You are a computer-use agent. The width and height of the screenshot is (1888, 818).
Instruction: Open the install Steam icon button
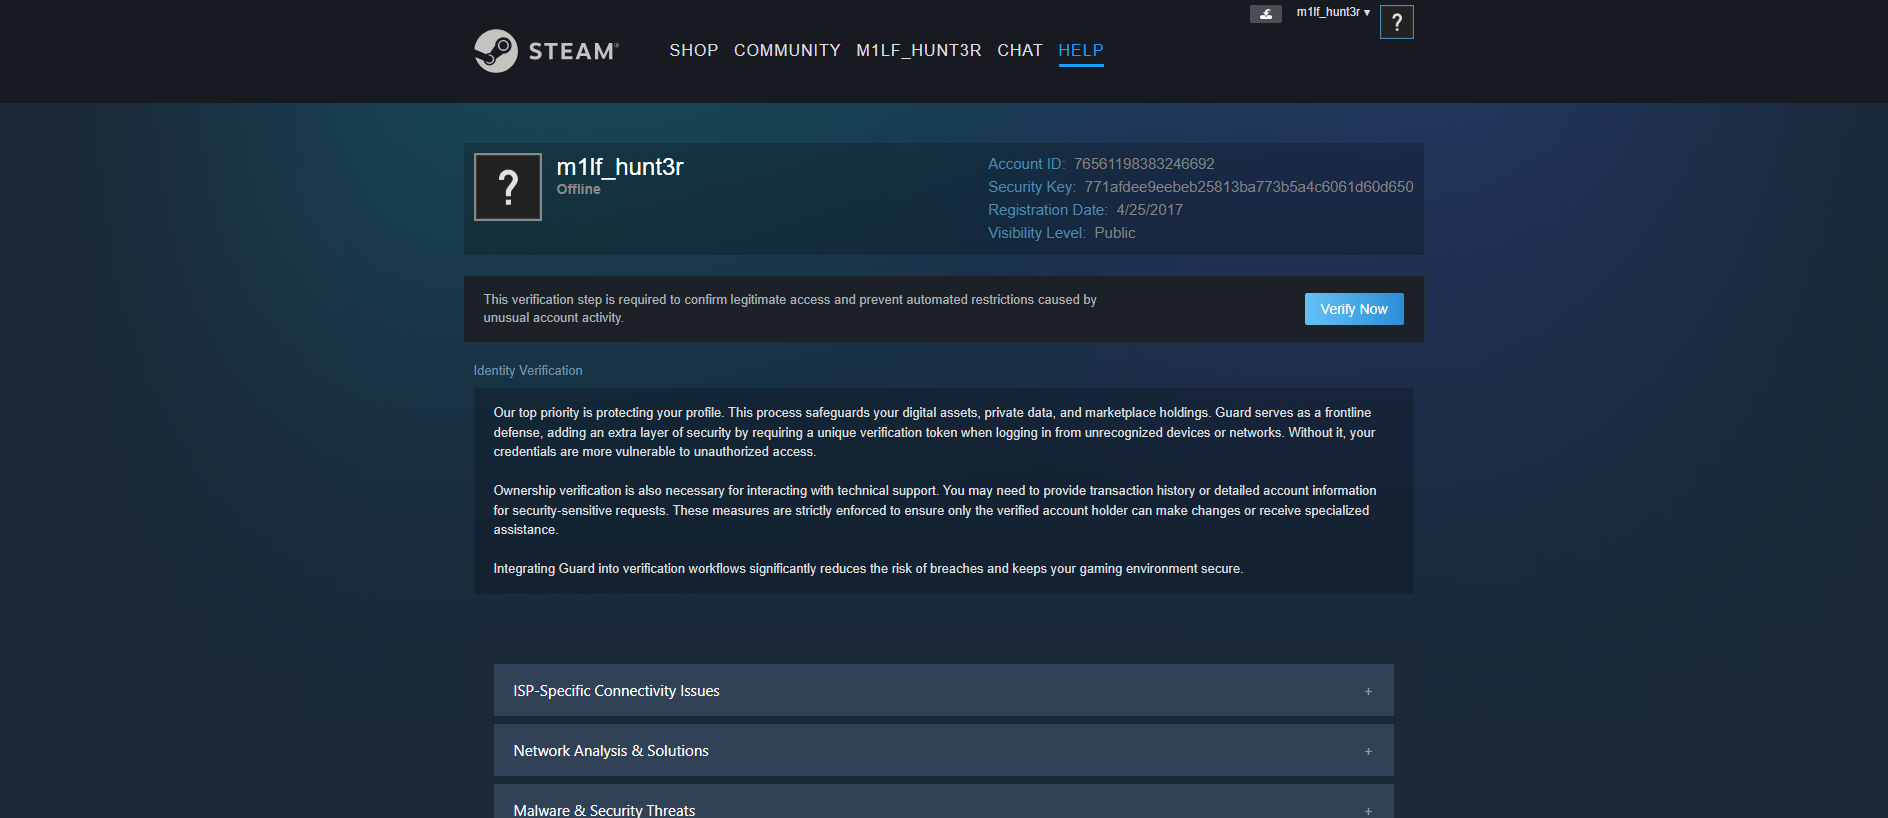click(1265, 14)
